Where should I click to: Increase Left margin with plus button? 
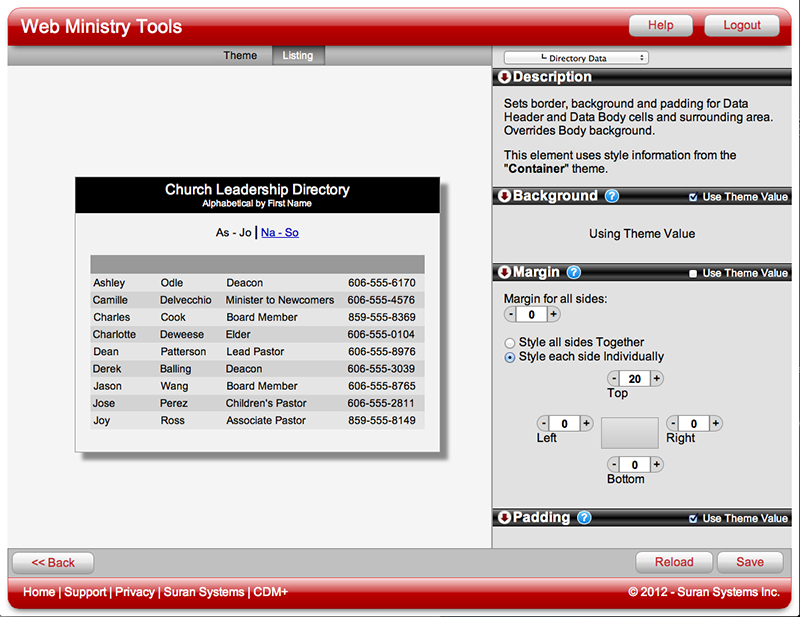(x=587, y=424)
